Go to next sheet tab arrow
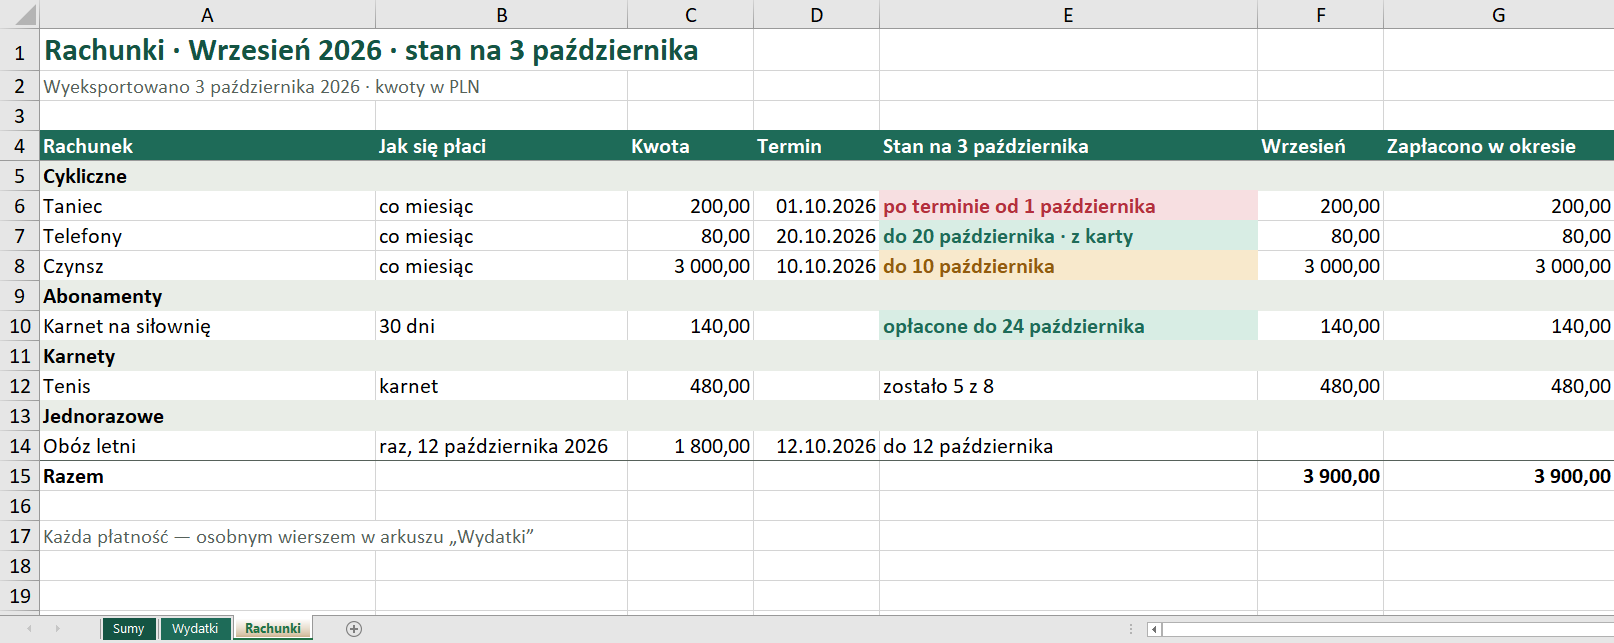 [x=57, y=628]
